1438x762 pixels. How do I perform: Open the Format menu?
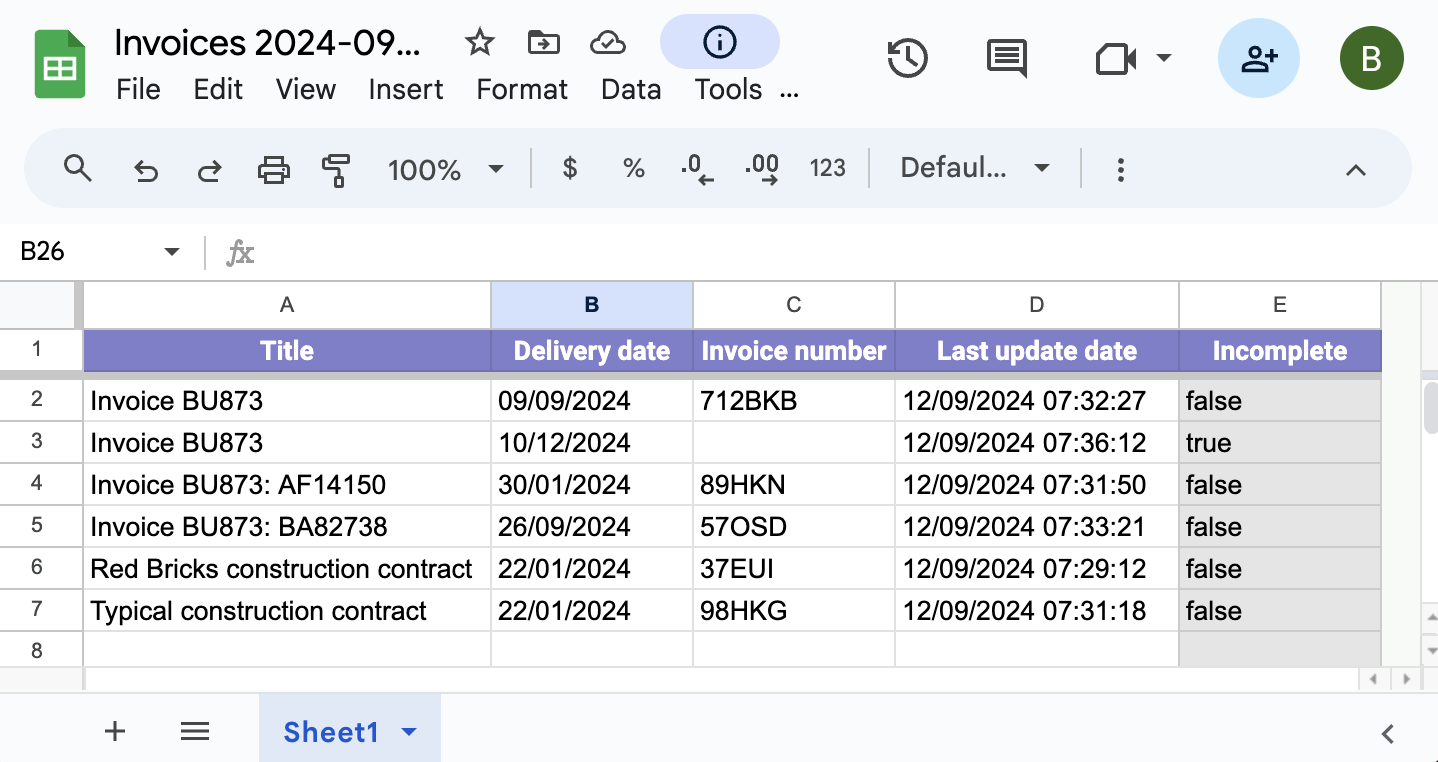(x=522, y=89)
